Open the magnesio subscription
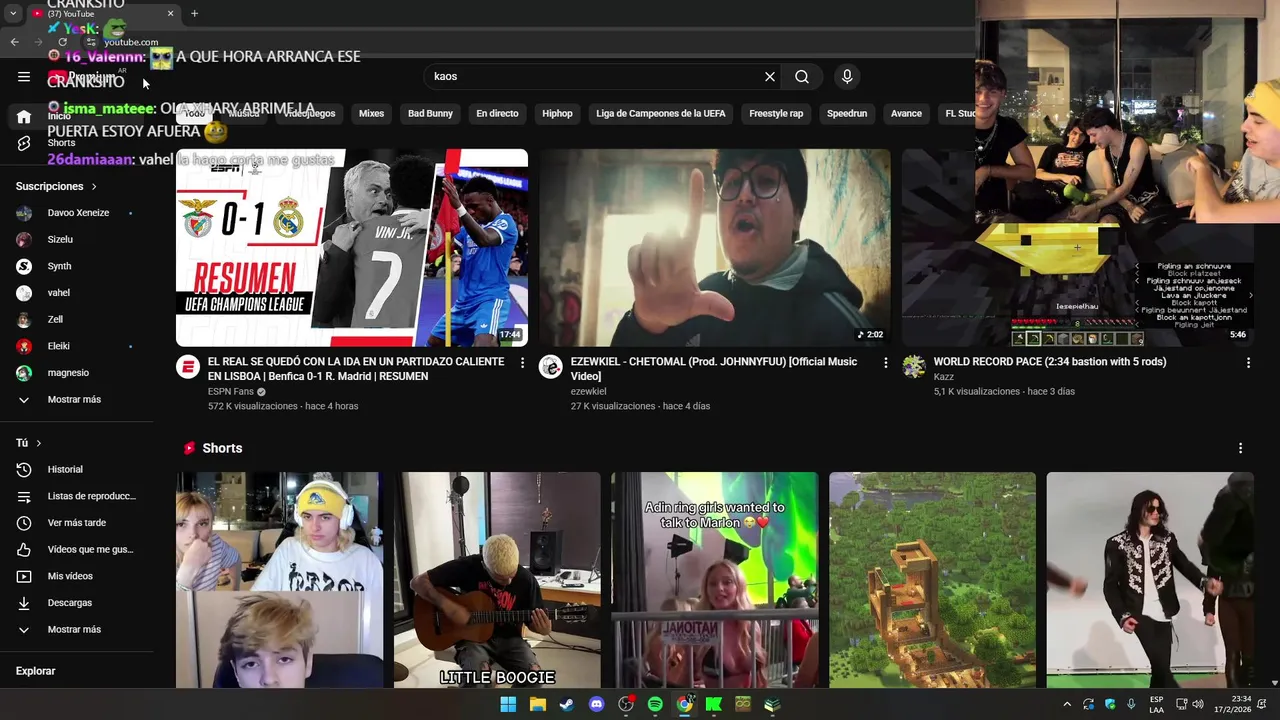The width and height of the screenshot is (1280, 720). (x=76, y=373)
